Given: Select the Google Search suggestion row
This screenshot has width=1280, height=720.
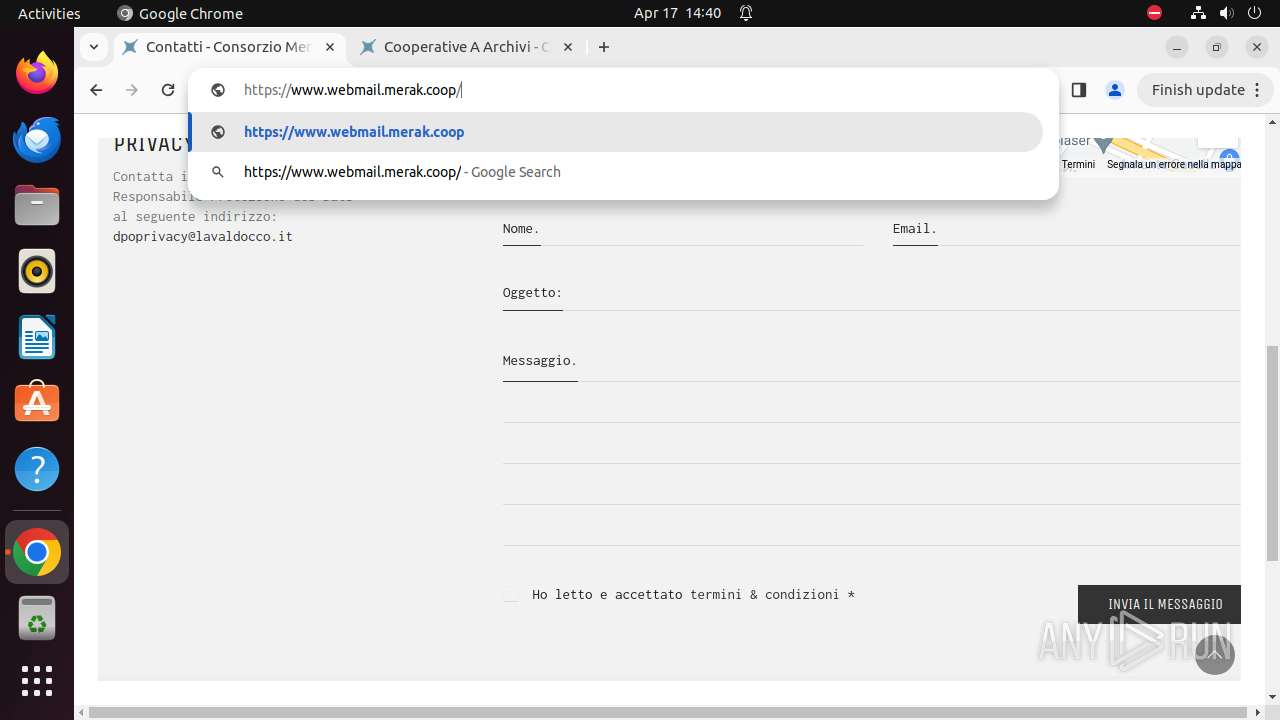Looking at the screenshot, I should click(x=616, y=172).
